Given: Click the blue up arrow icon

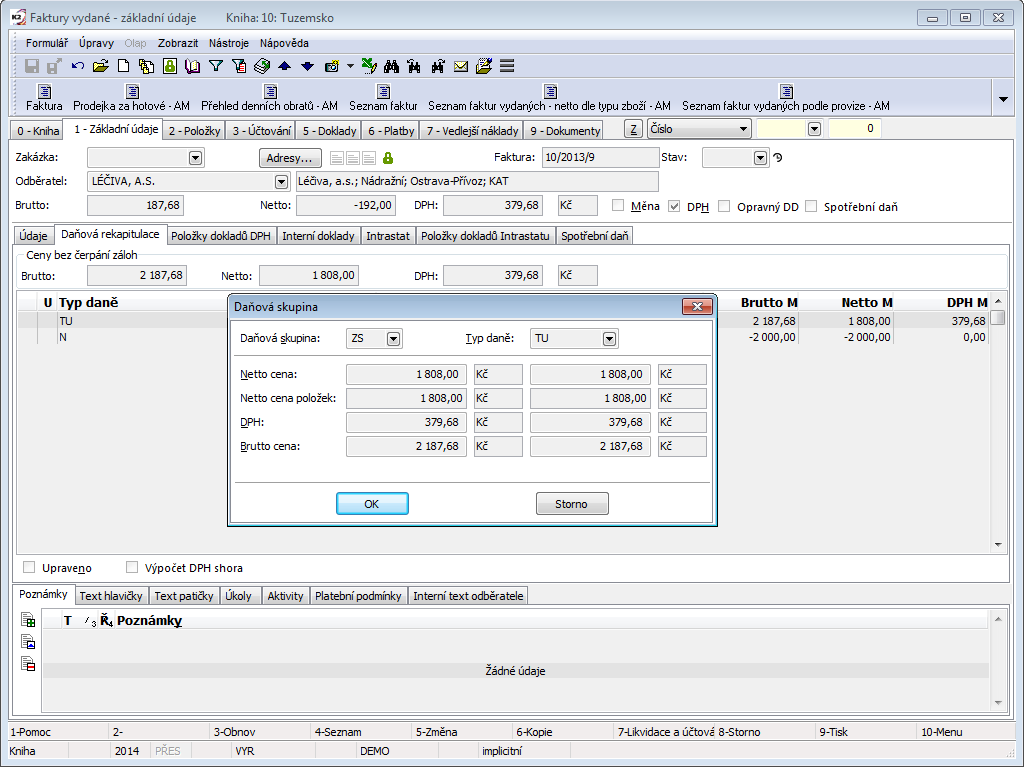Looking at the screenshot, I should coord(285,66).
